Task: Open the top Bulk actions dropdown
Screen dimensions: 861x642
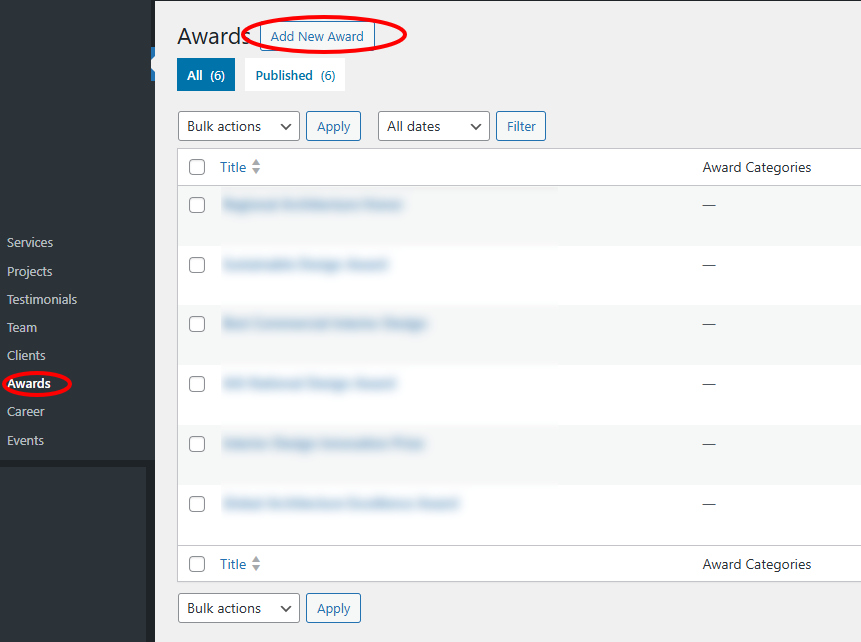Action: pyautogui.click(x=238, y=126)
